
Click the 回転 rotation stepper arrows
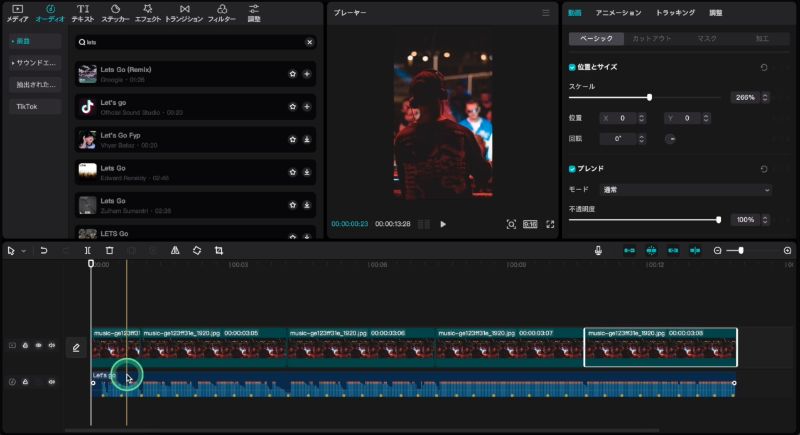[x=641, y=139]
